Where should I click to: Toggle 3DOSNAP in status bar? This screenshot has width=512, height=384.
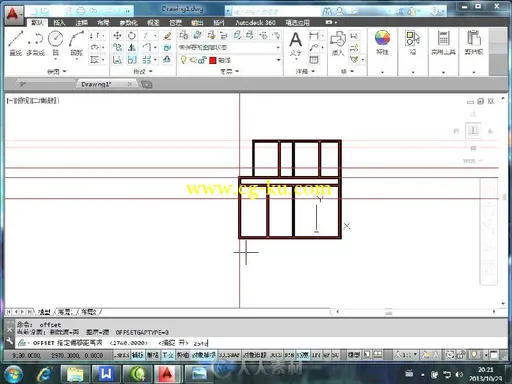pyautogui.click(x=229, y=355)
